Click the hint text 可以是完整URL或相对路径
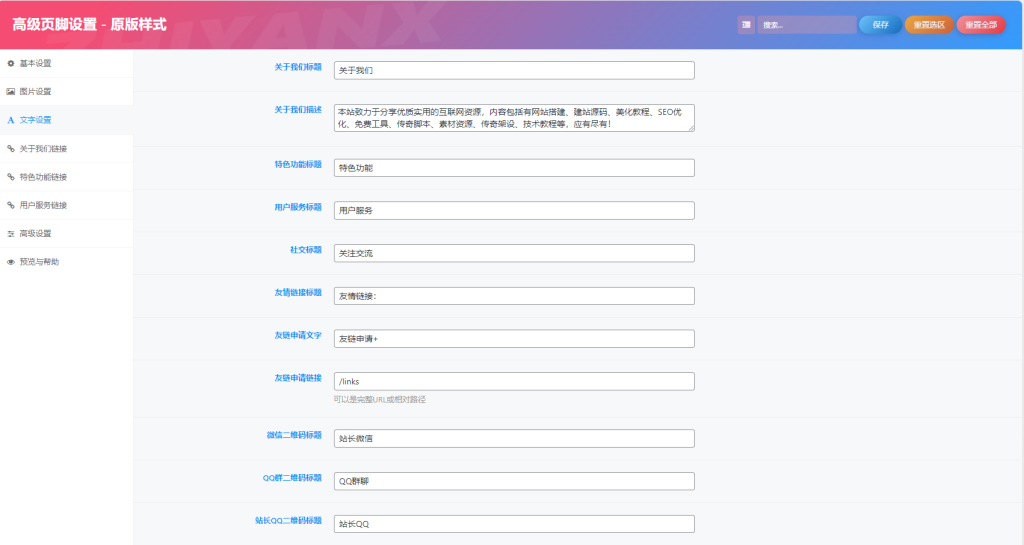 pos(379,399)
